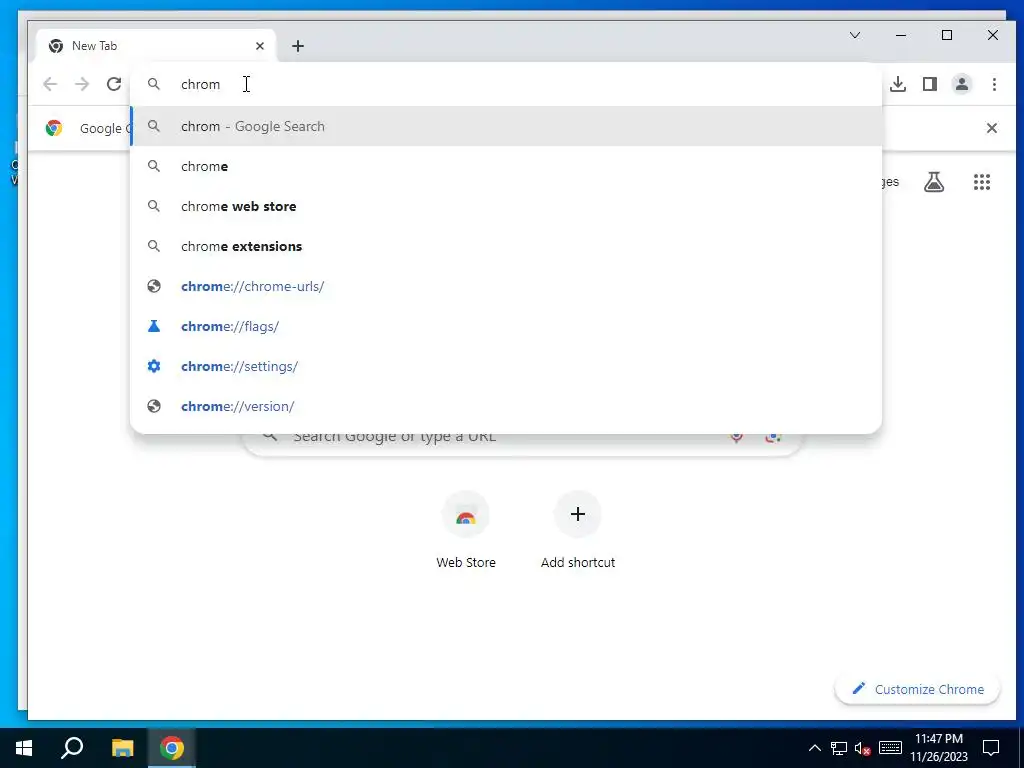Click the Add shortcut button
This screenshot has width=1024, height=768.
coord(577,530)
